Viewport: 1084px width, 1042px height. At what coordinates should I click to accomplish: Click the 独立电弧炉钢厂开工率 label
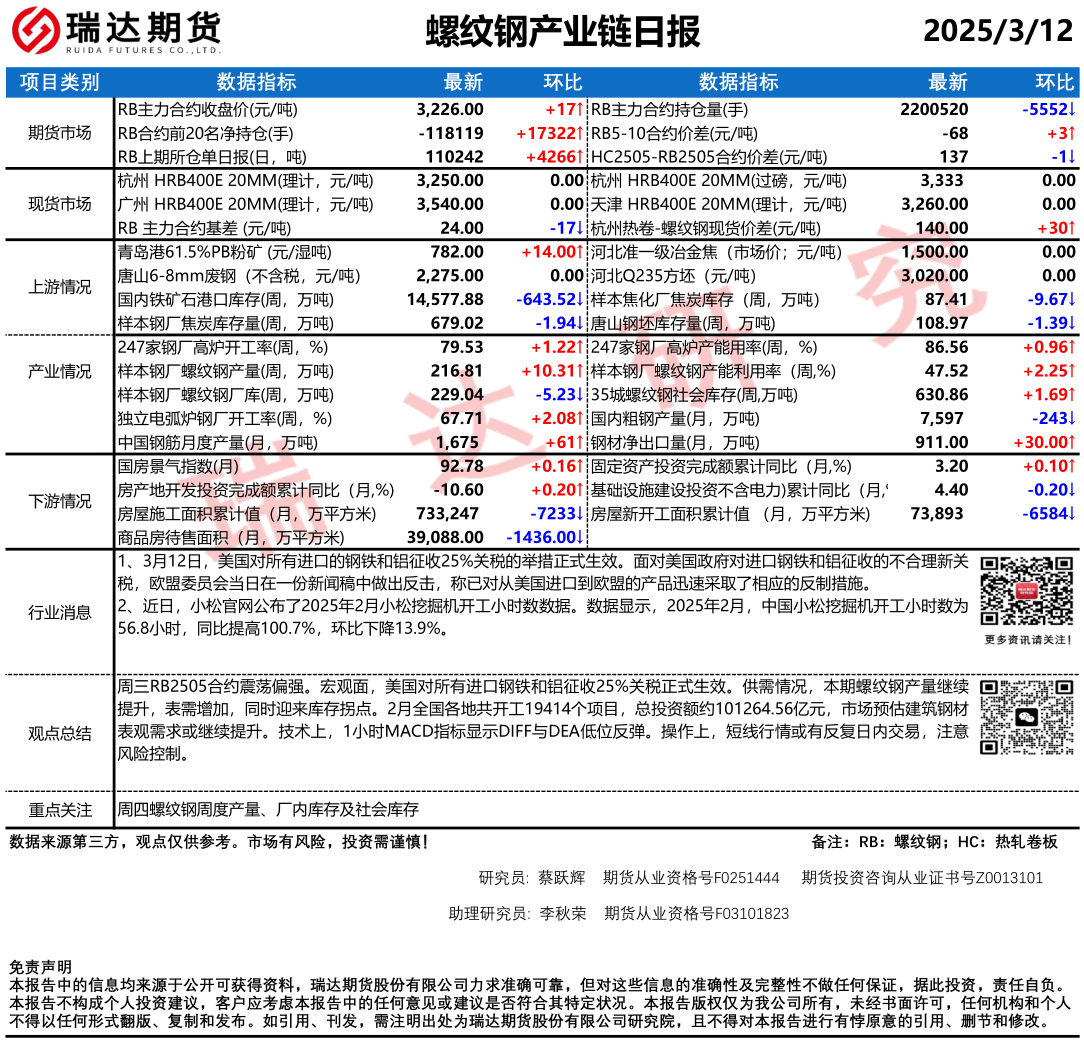[x=225, y=419]
